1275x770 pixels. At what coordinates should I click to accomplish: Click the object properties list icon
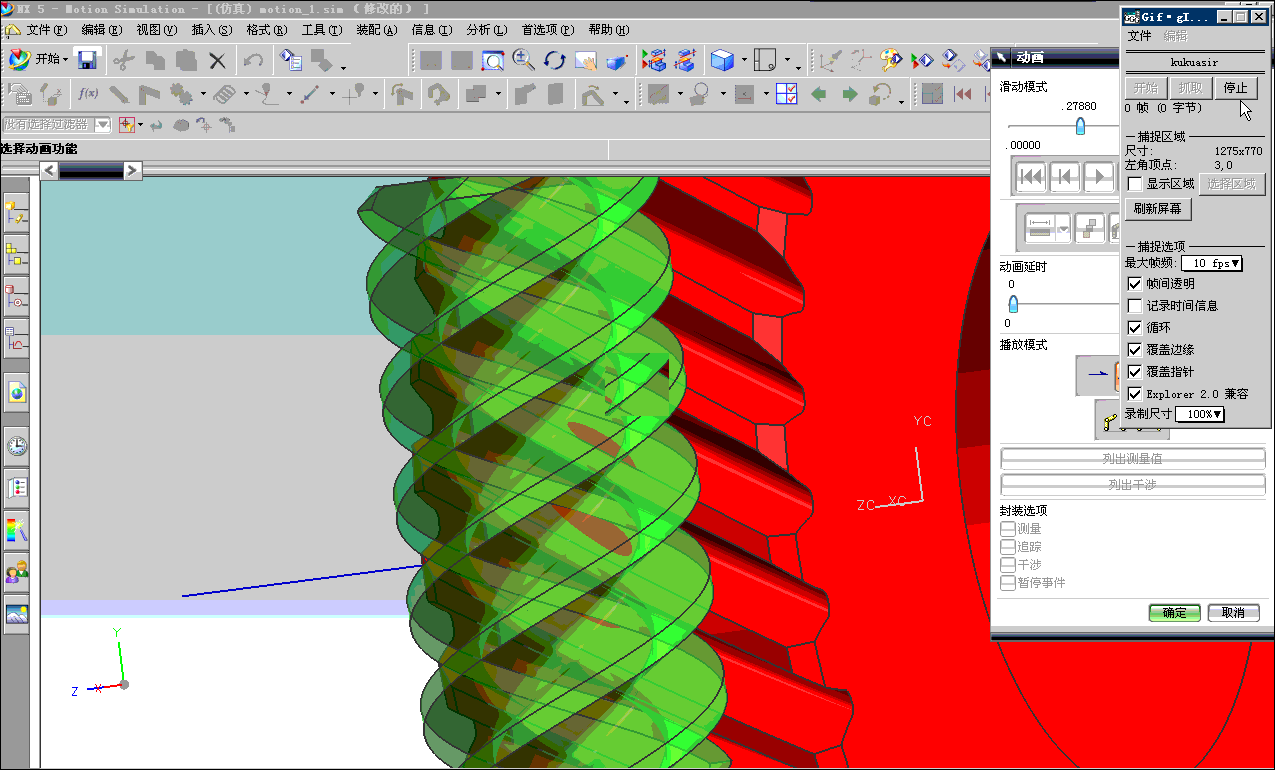(x=291, y=60)
